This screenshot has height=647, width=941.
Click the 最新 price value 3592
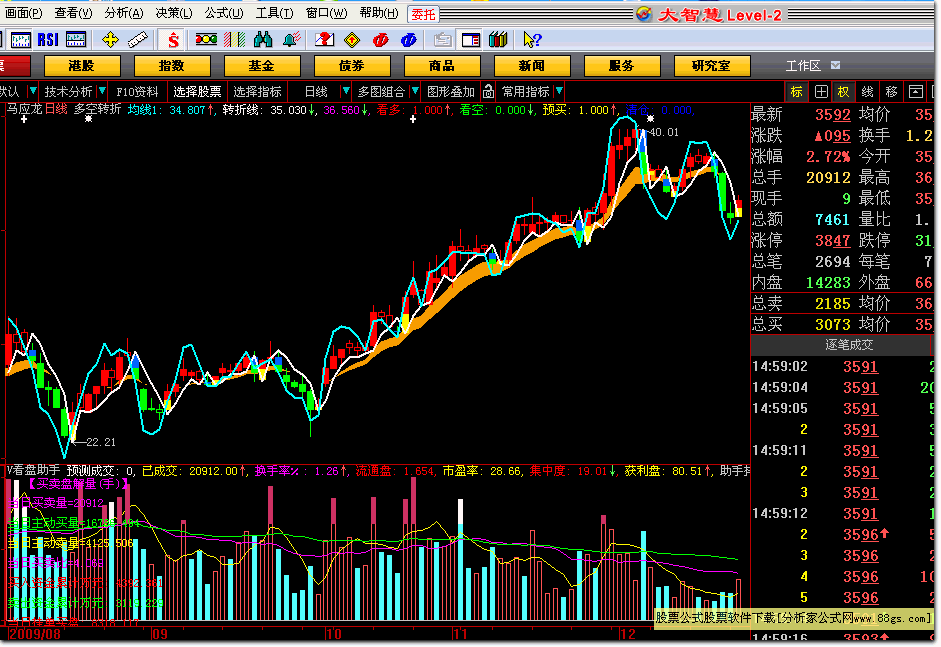coord(832,114)
